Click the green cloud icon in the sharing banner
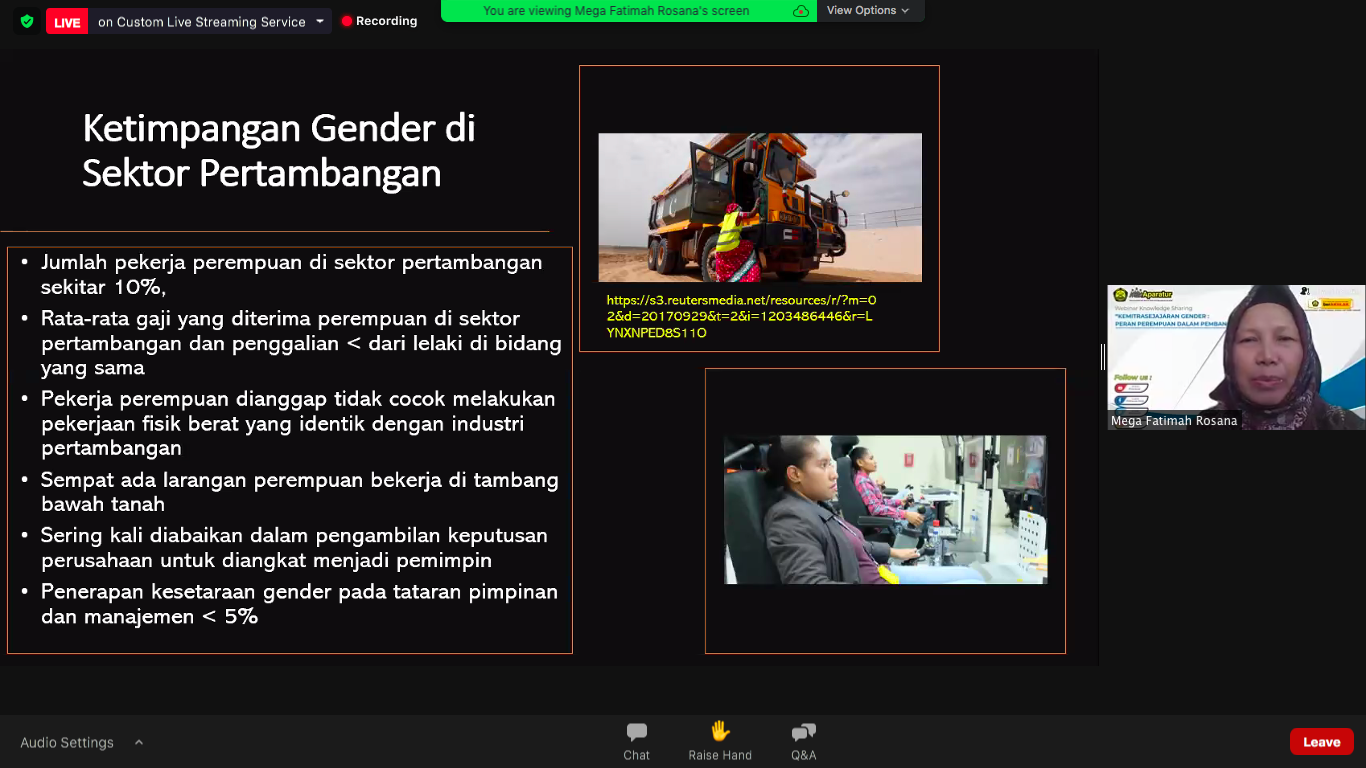 800,11
